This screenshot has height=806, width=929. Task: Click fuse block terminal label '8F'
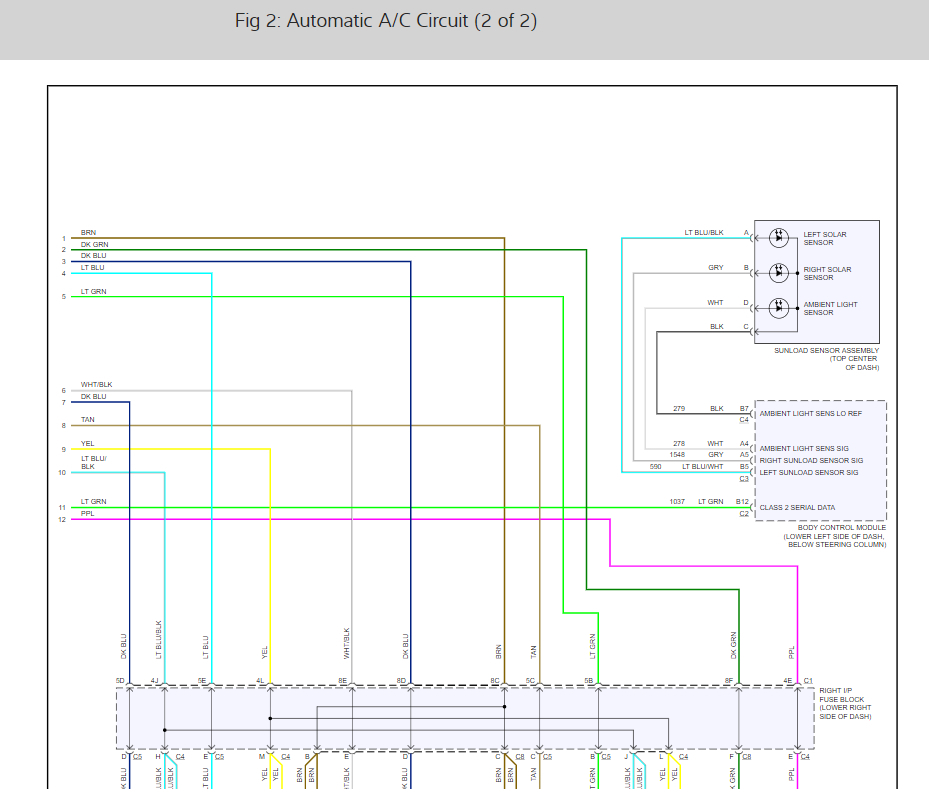click(x=729, y=681)
